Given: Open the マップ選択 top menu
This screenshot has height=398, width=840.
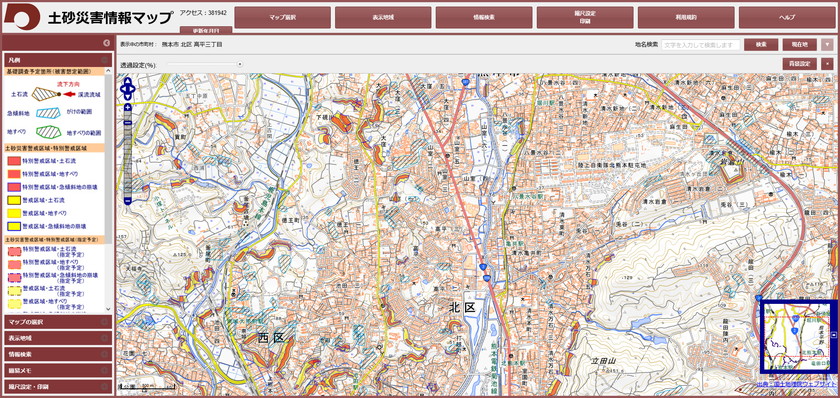Looking at the screenshot, I should 283,18.
